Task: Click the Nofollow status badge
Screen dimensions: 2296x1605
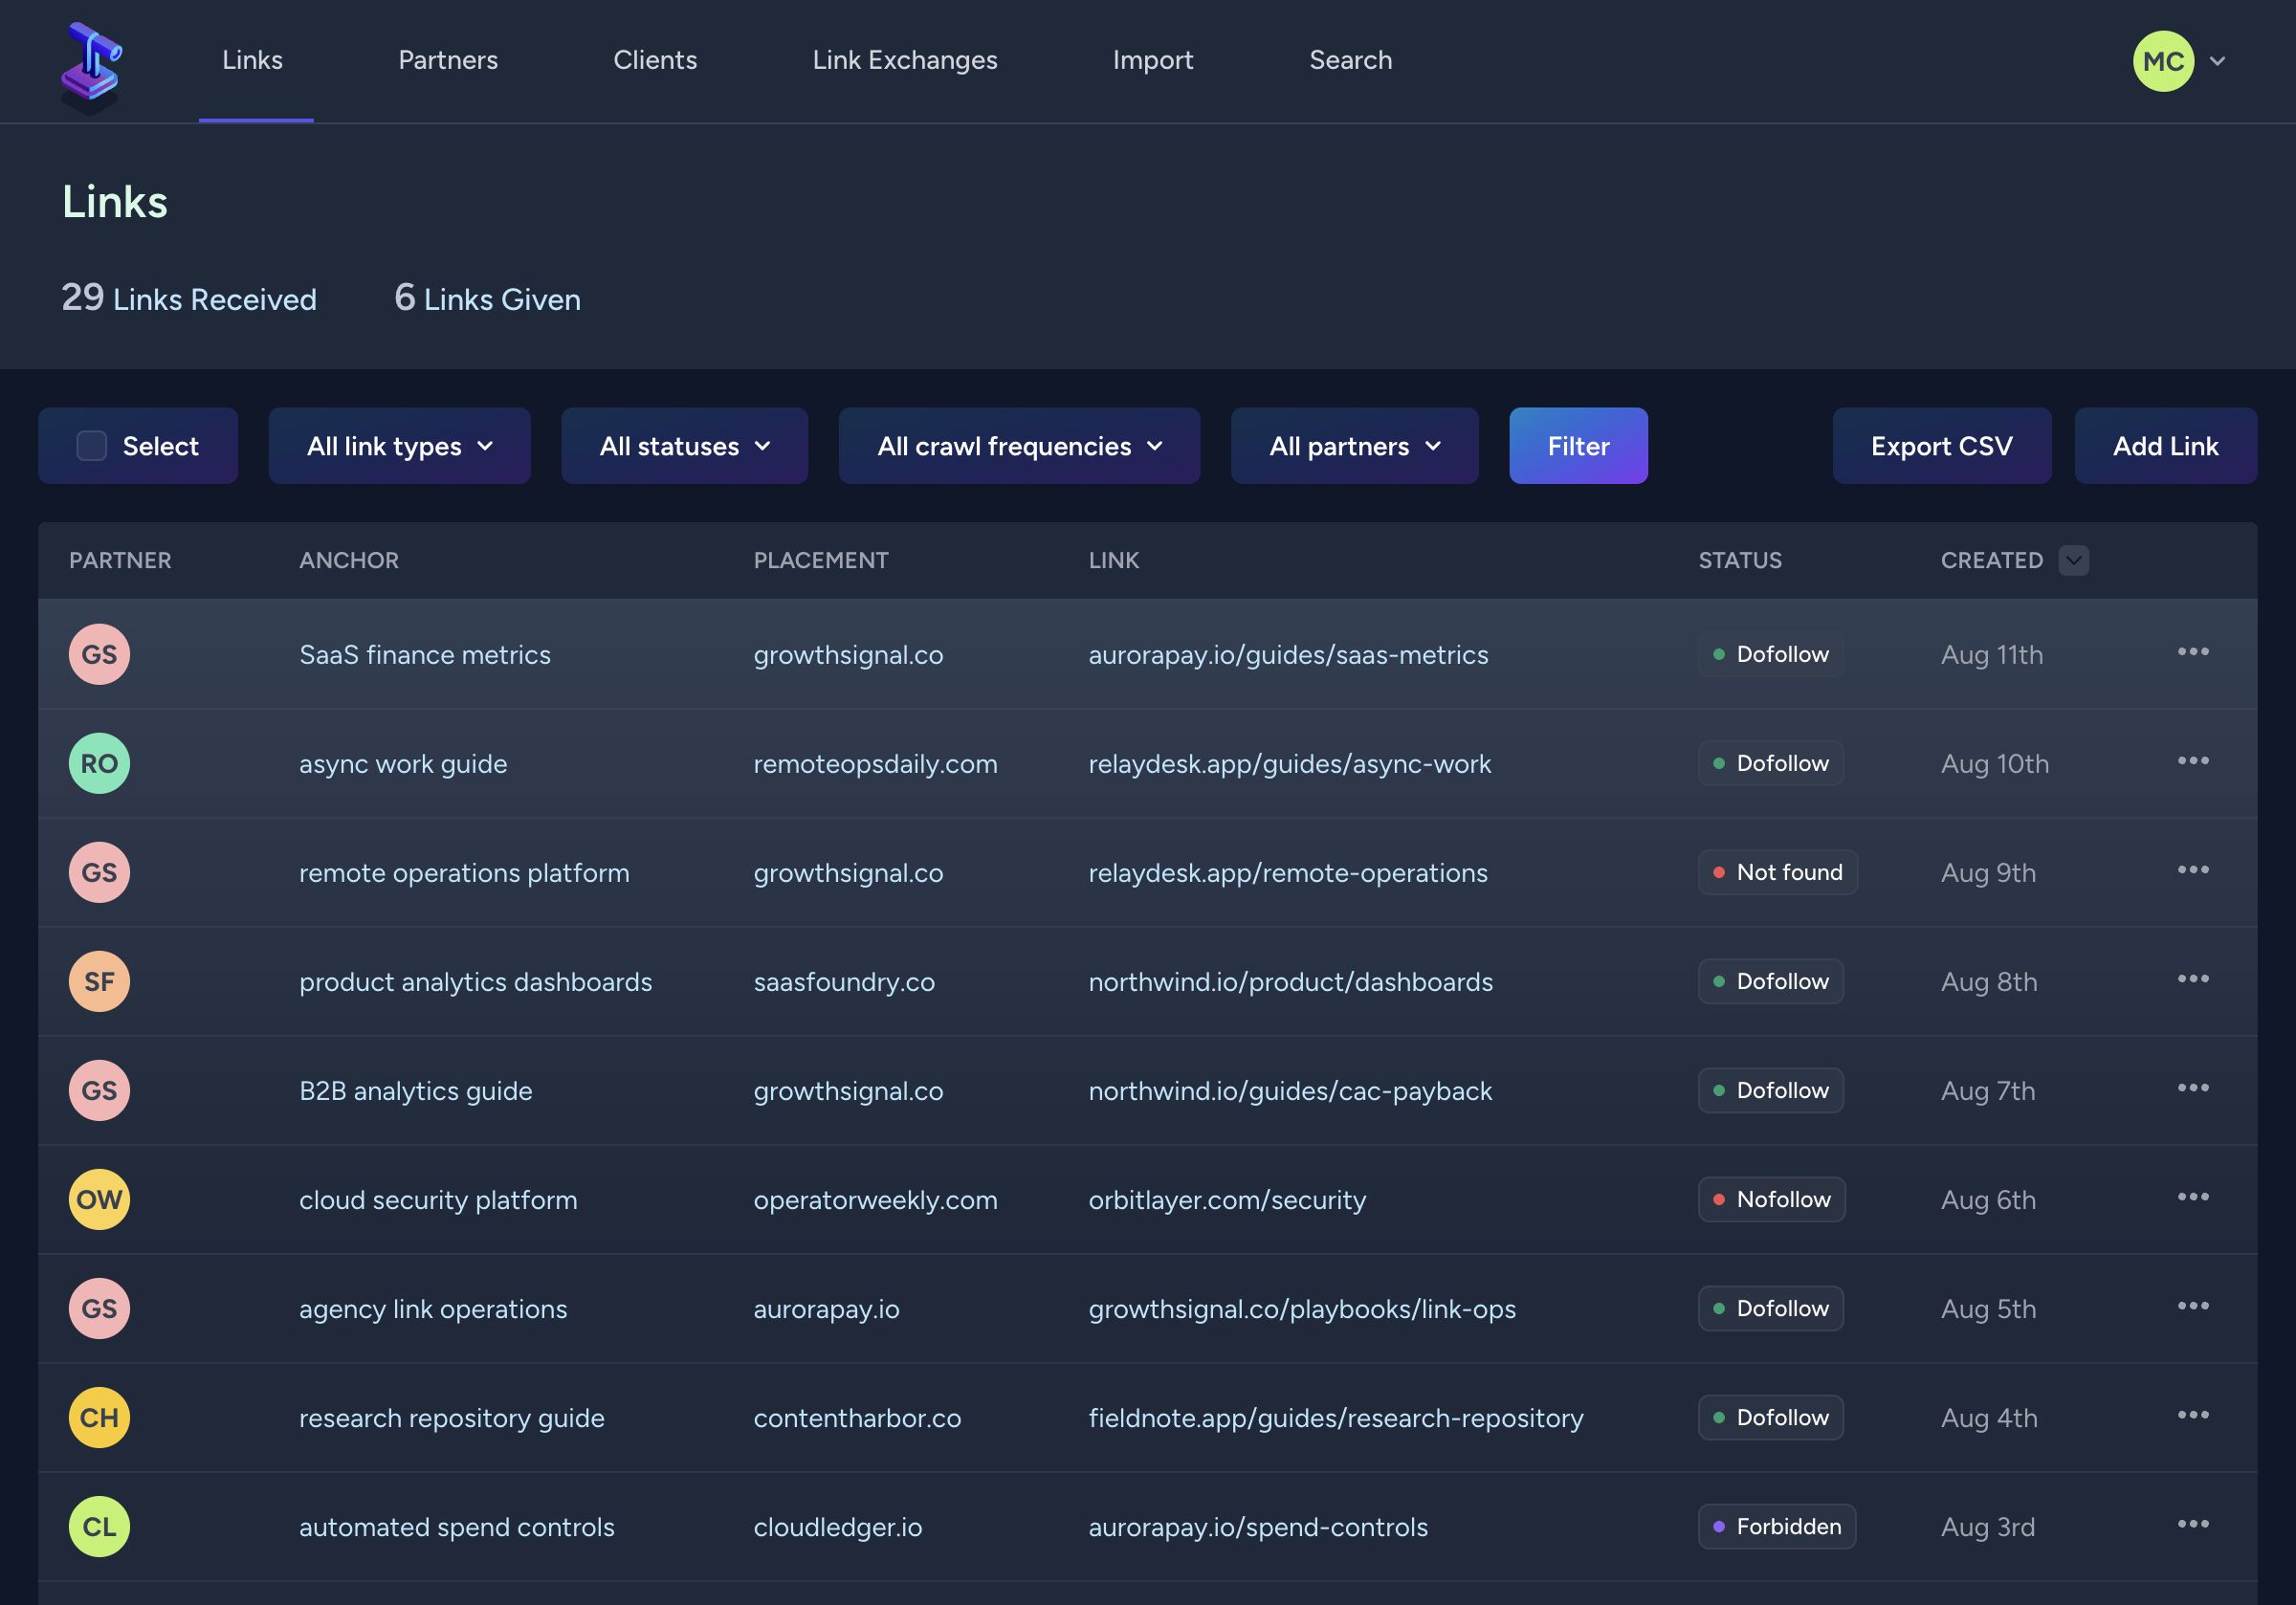Action: point(1771,1199)
